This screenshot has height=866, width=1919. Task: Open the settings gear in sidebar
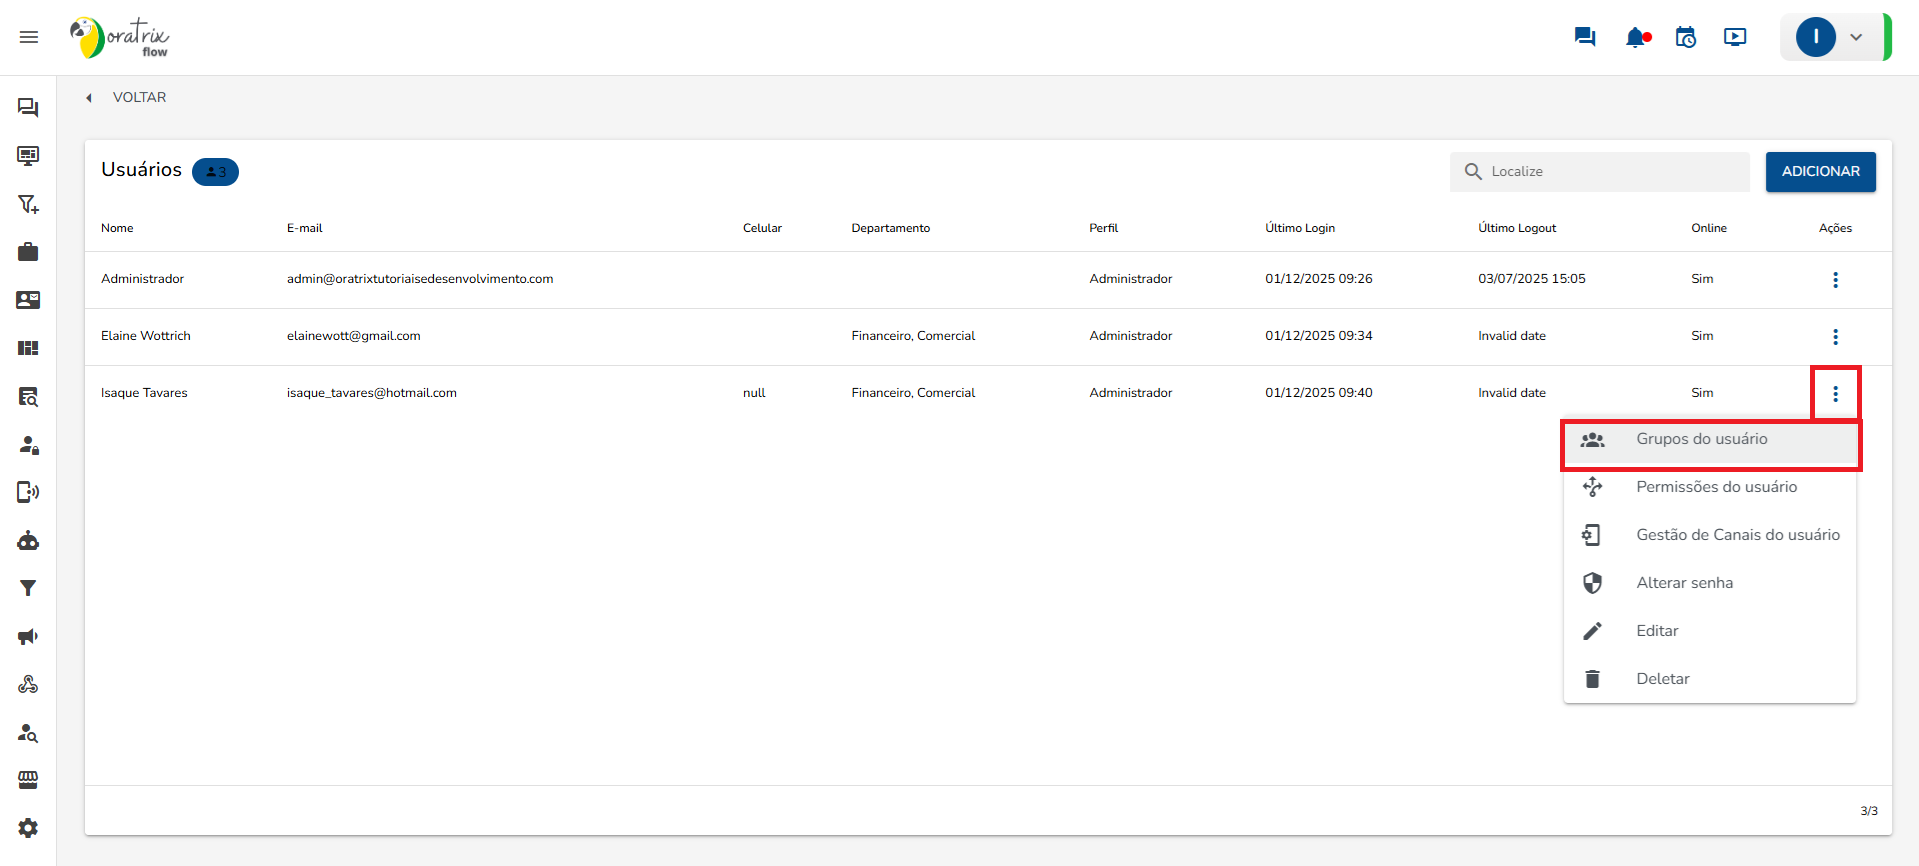tap(28, 828)
